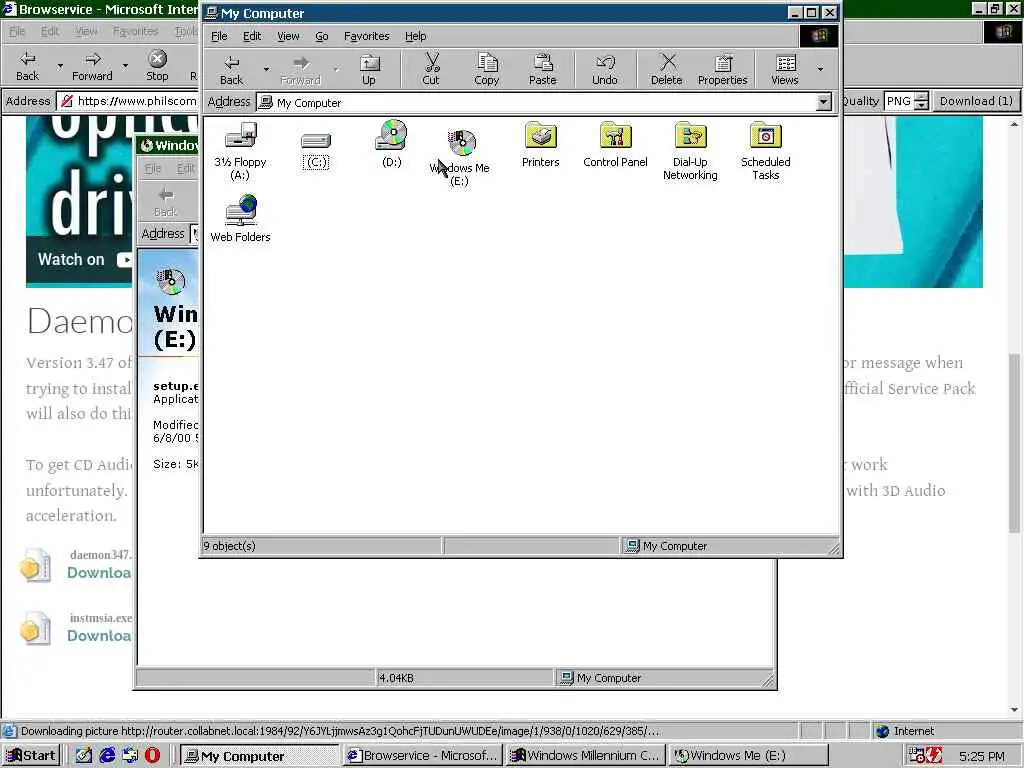Click the Views toolbar button
The image size is (1024, 768).
784,69
